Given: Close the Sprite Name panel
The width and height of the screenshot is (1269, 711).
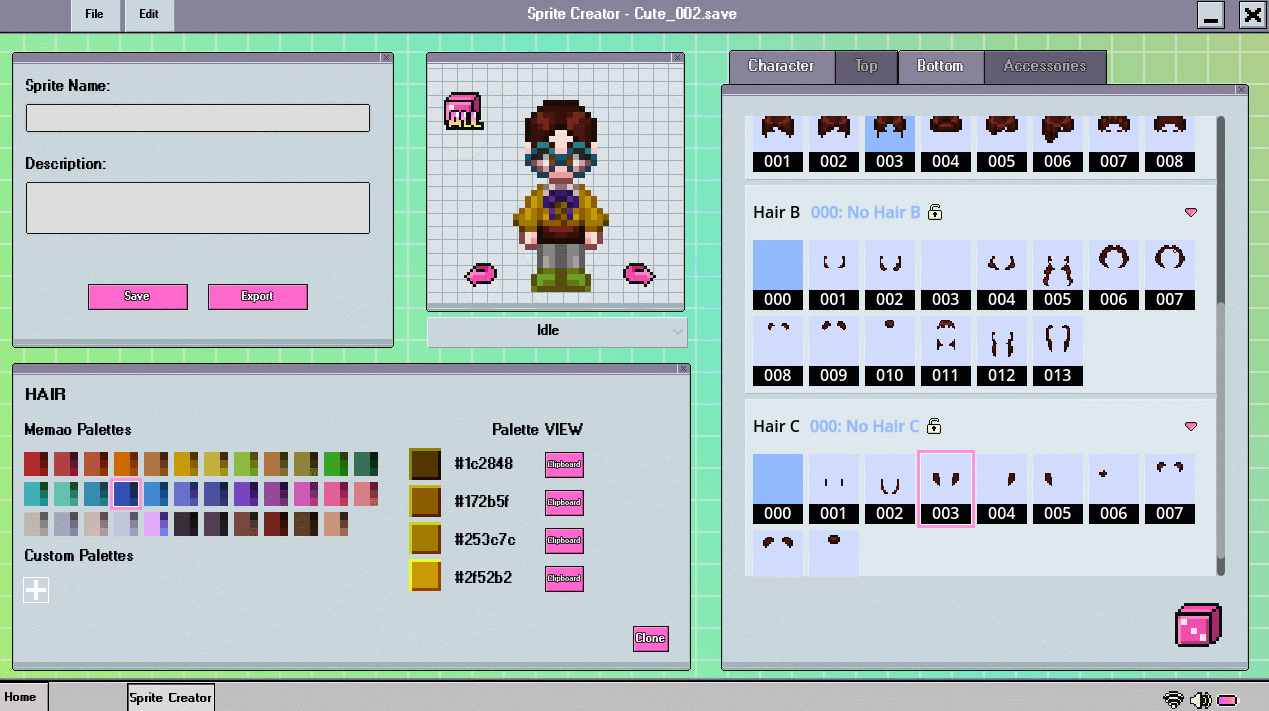Looking at the screenshot, I should point(386,58).
